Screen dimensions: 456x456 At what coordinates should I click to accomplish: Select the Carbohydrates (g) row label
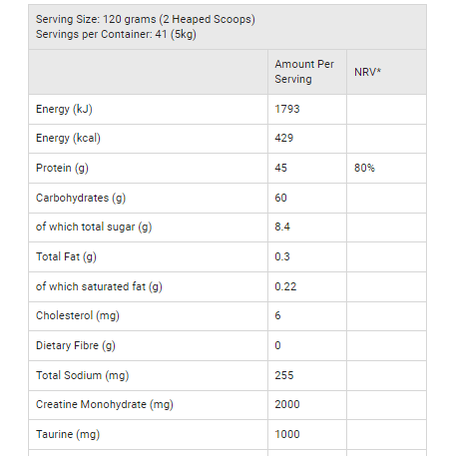[81, 198]
